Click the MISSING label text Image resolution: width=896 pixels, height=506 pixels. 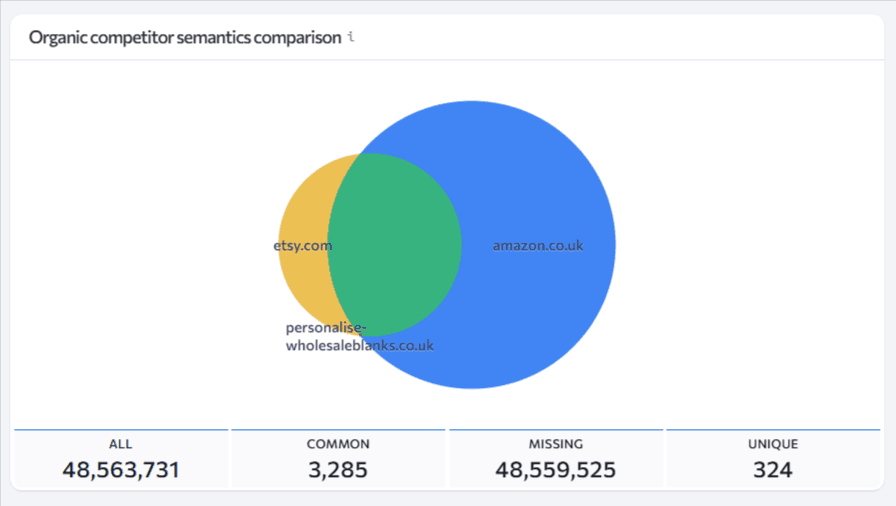pyautogui.click(x=556, y=444)
